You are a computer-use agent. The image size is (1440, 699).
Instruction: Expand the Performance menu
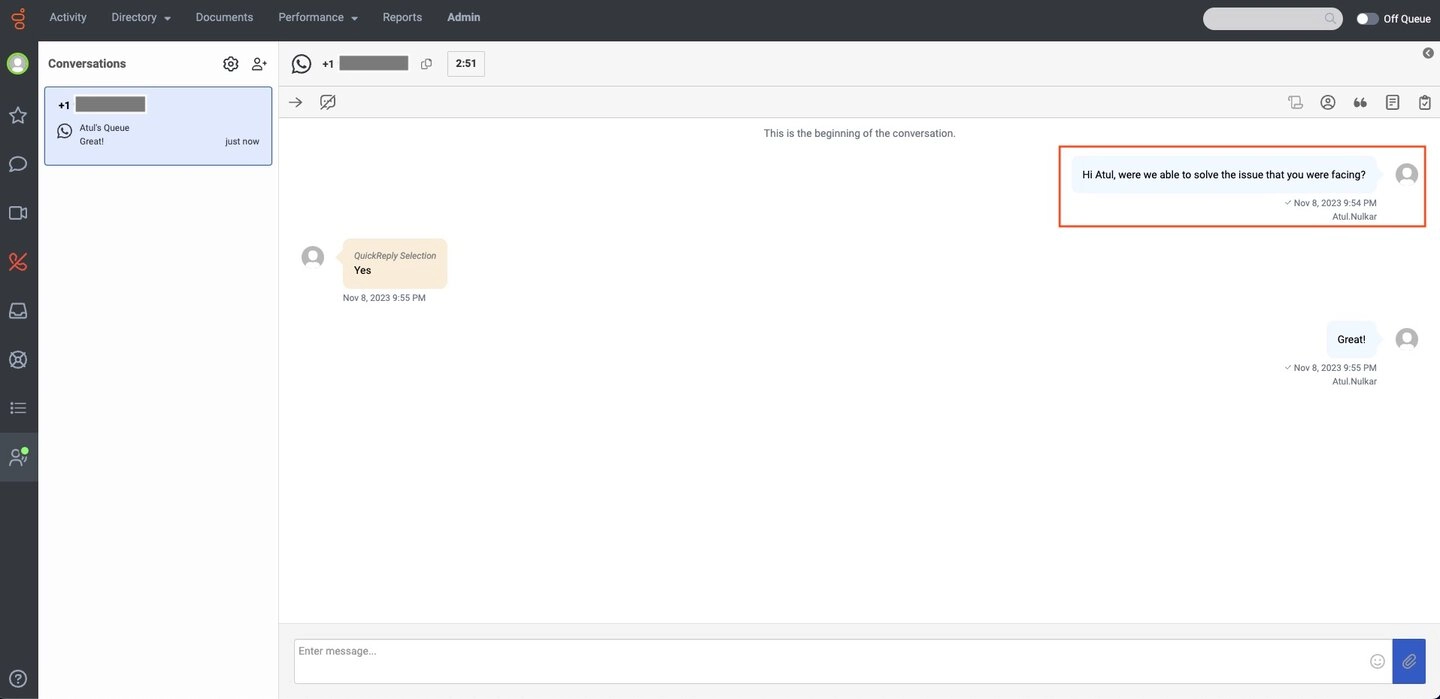318,18
